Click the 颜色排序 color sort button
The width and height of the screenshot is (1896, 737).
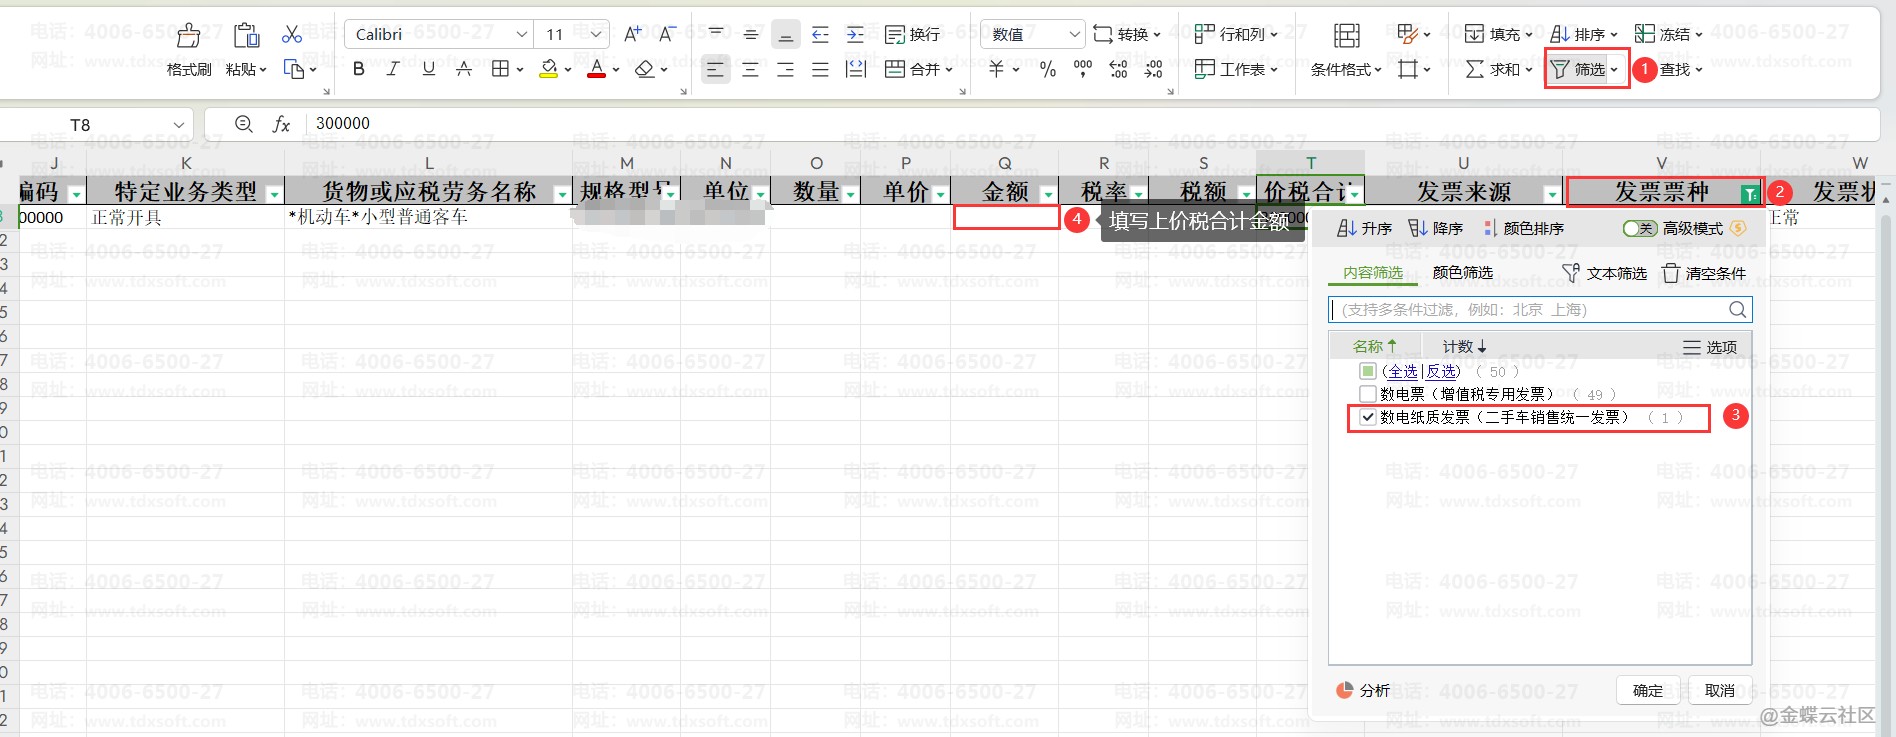tap(1523, 229)
